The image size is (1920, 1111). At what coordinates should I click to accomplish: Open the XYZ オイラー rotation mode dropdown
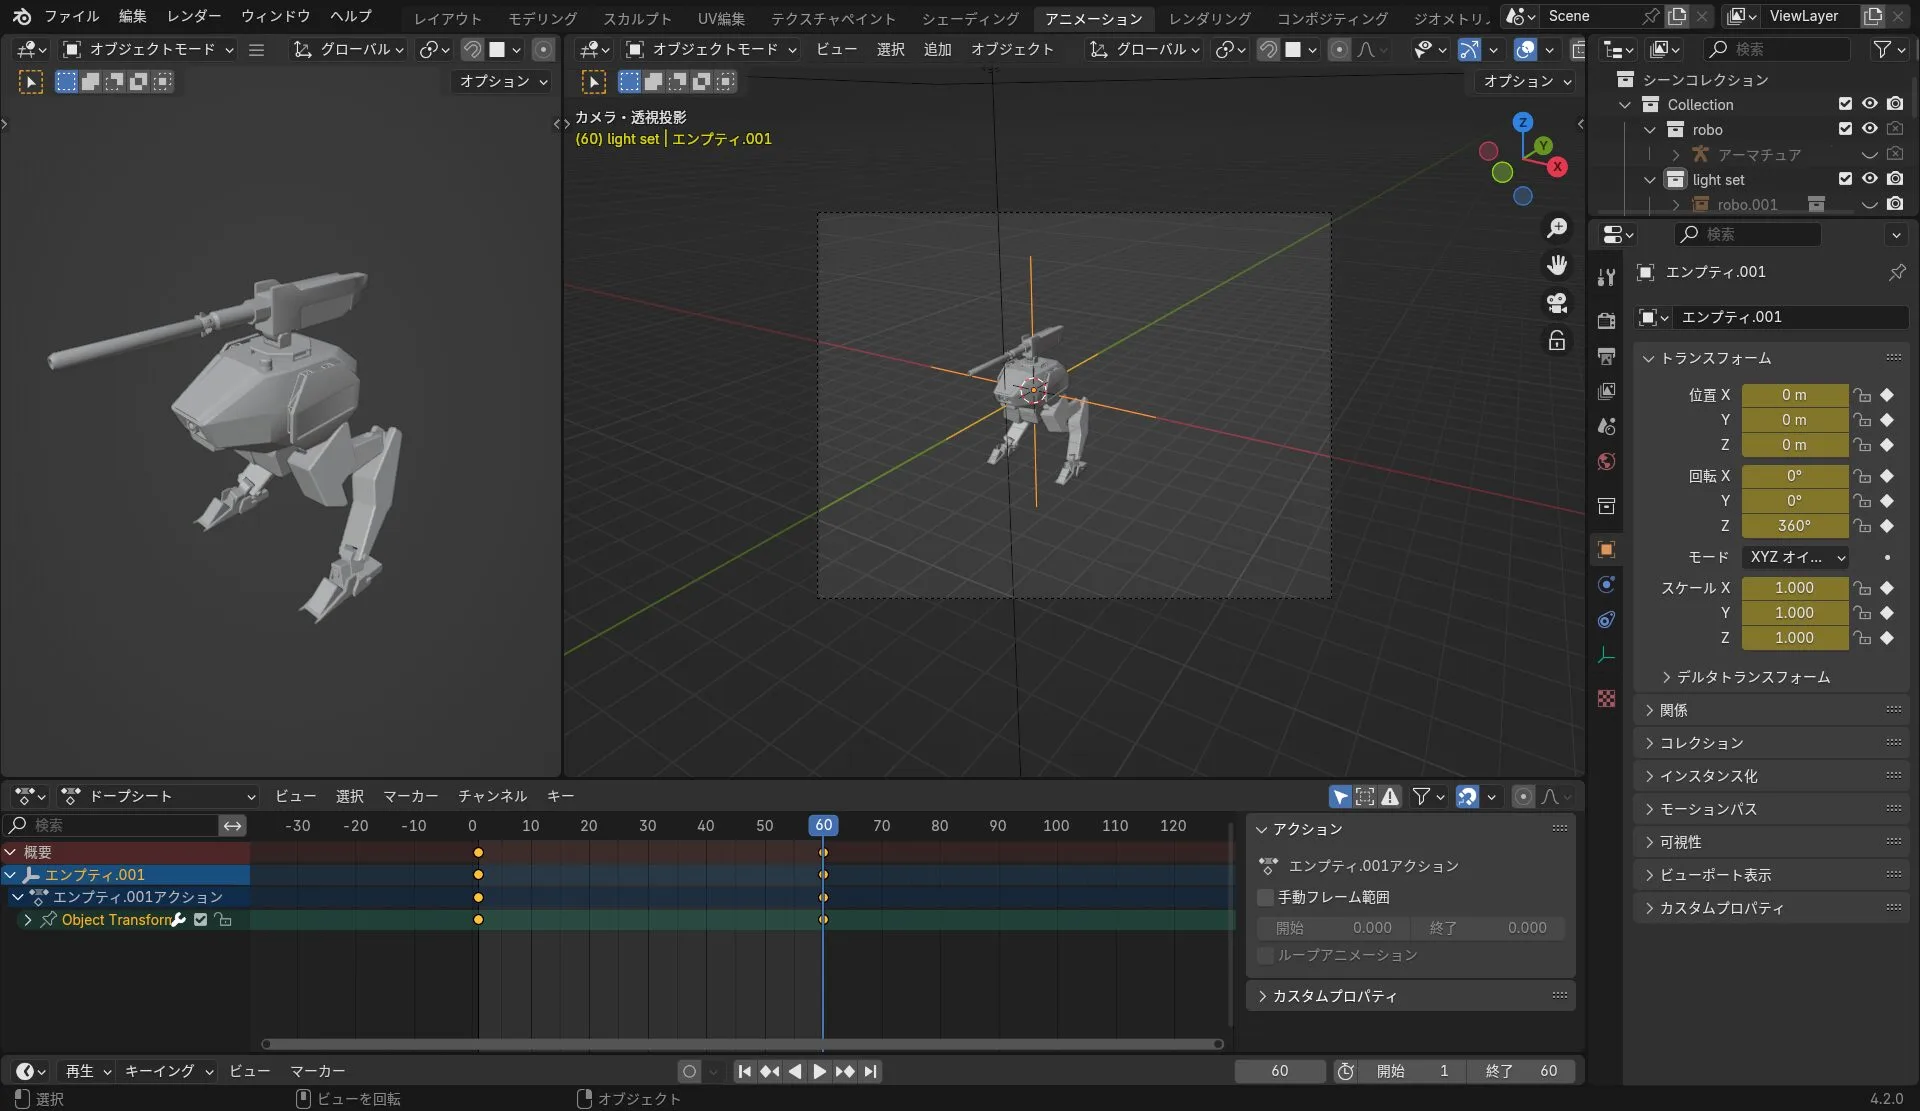coord(1796,557)
